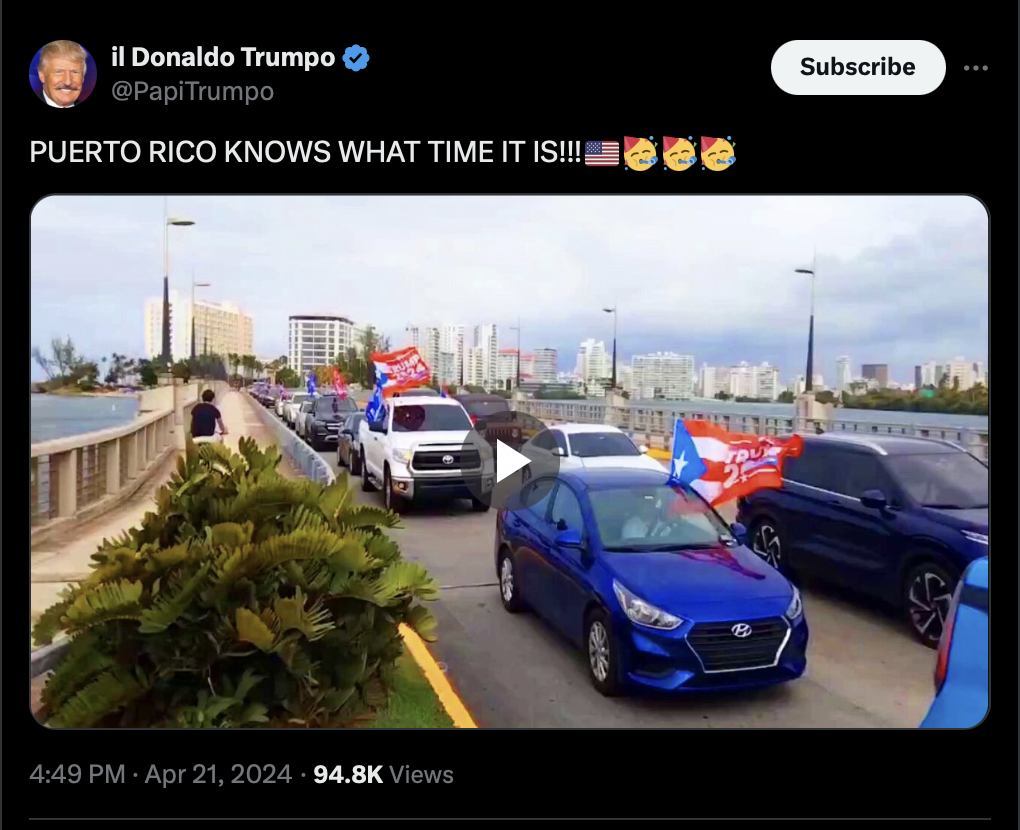Viewport: 1020px width, 830px height.
Task: Subscribe to this account
Action: click(x=857, y=67)
